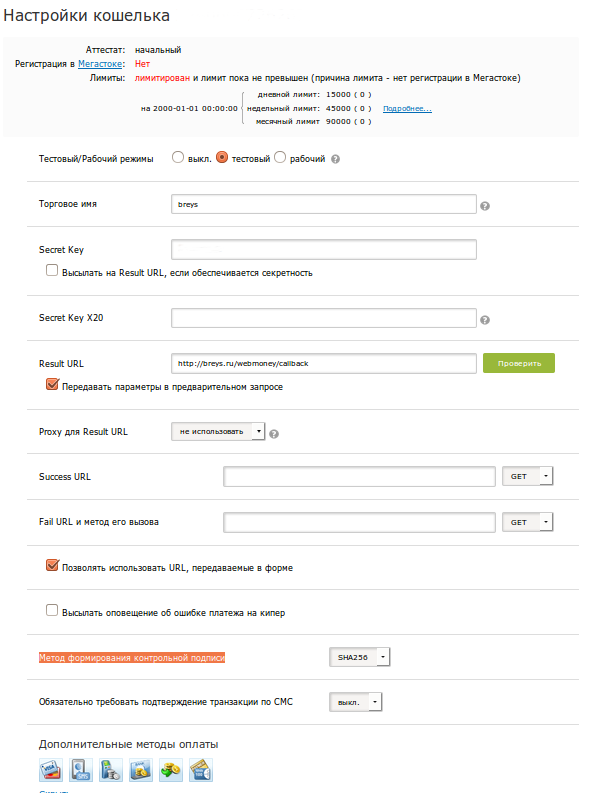Click the bank transfer payment icon
The height and width of the screenshot is (793, 593).
141,770
